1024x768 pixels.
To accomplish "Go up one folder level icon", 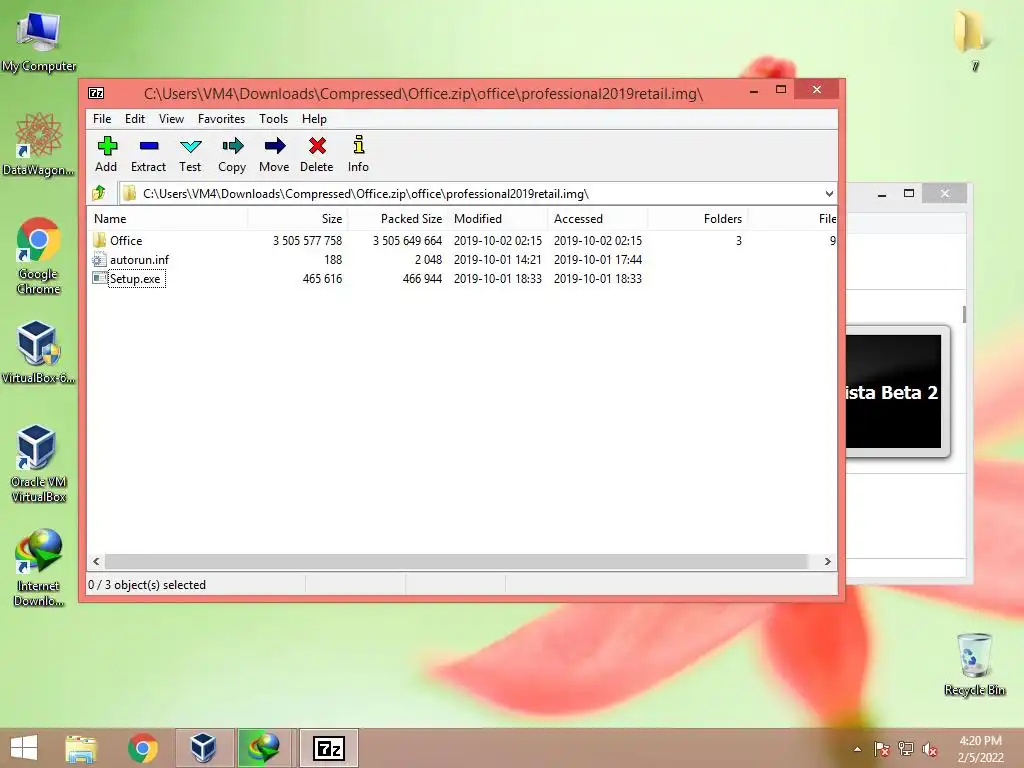I will [99, 193].
